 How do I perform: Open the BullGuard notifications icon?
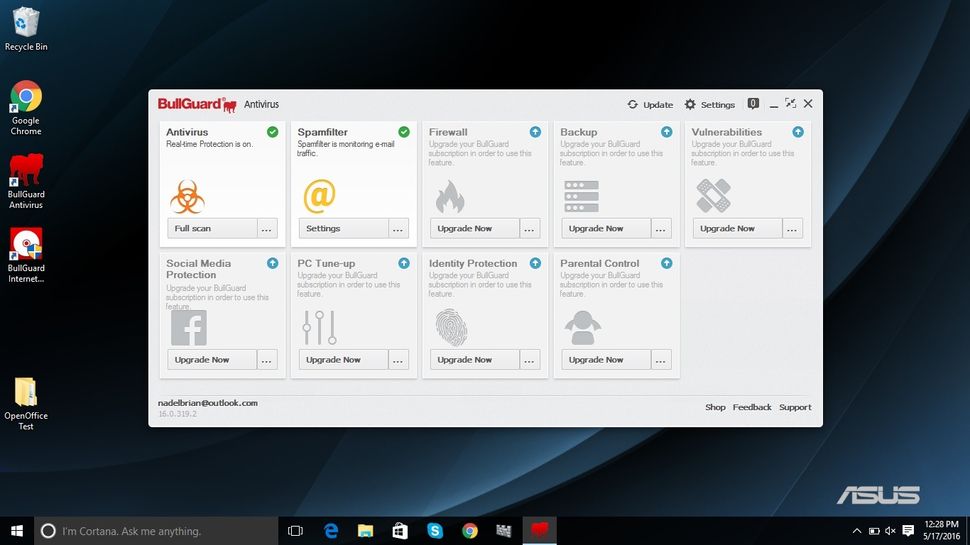point(753,104)
